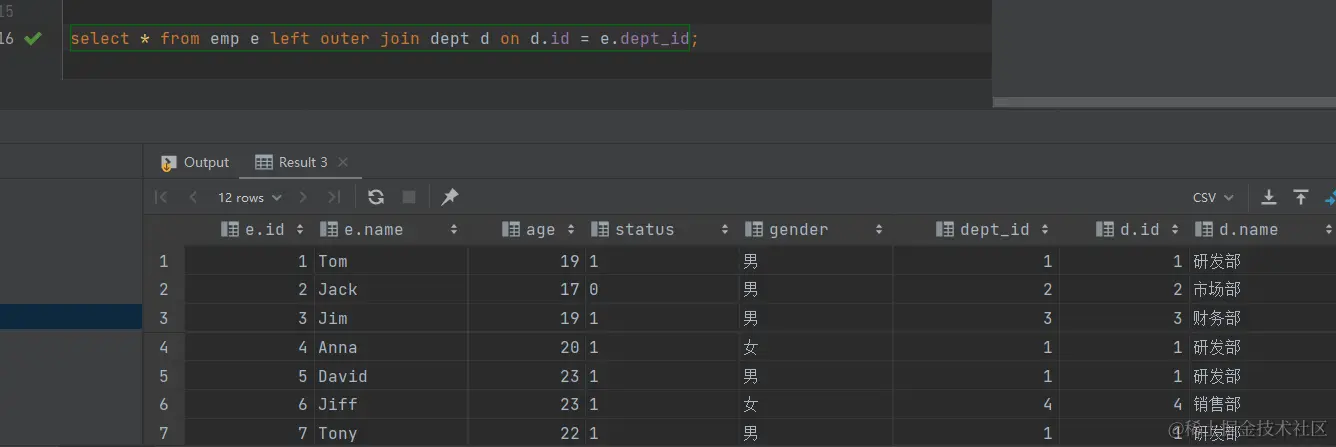Click d.name cell '销售部' in Jiff's row
Viewport: 1336px width, 447px height.
[x=1262, y=404]
